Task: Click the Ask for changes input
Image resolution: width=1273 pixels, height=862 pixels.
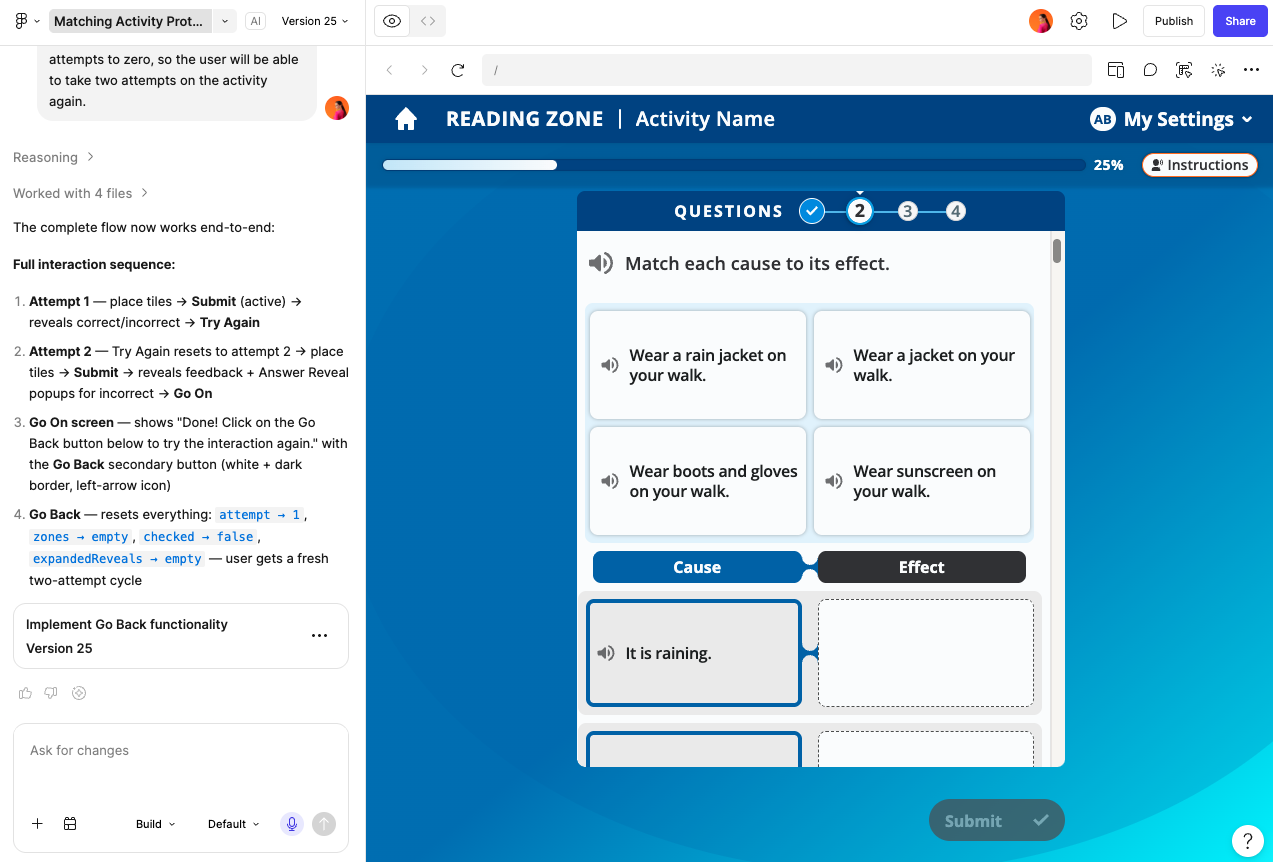Action: [181, 751]
